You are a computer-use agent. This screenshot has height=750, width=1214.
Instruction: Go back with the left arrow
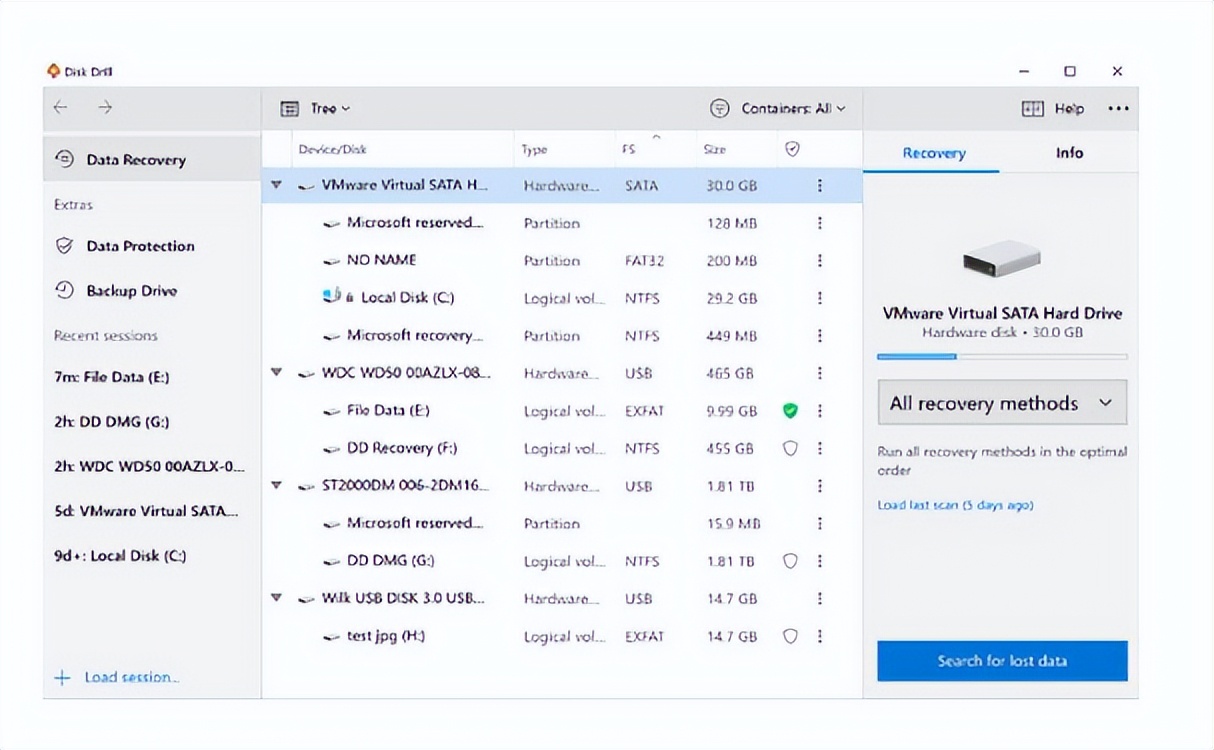(x=61, y=108)
